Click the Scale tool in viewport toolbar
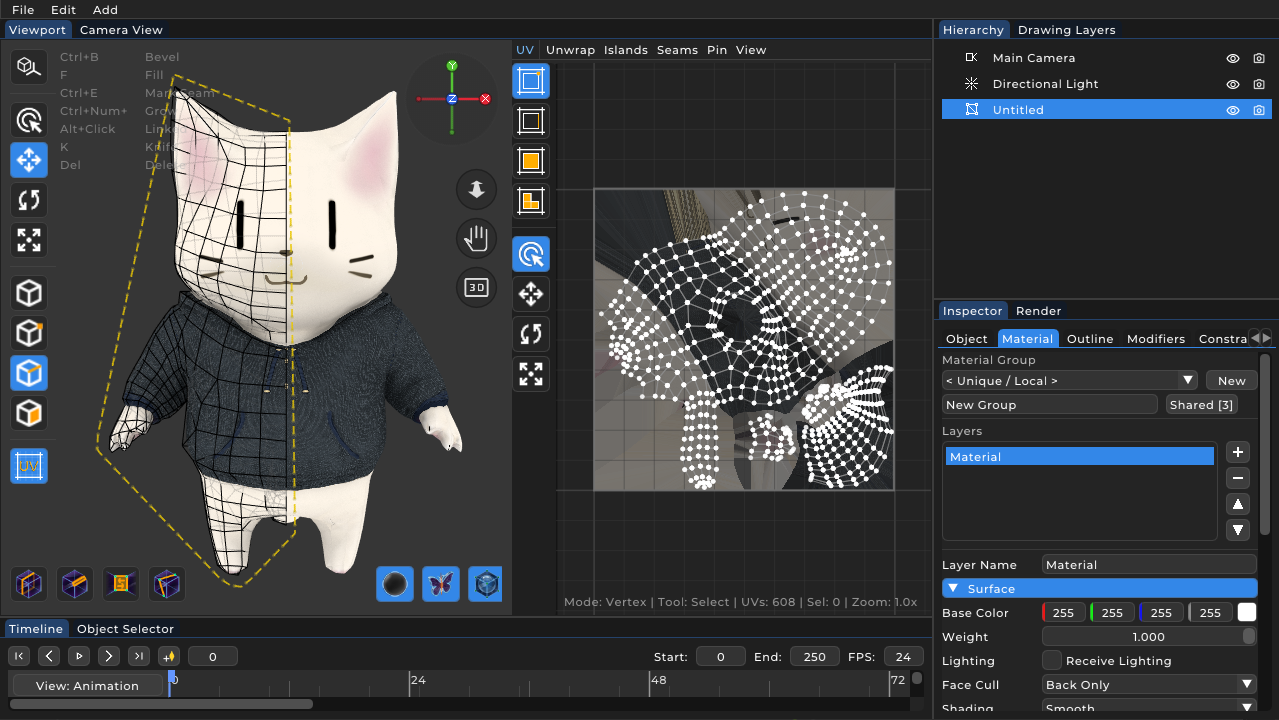The height and width of the screenshot is (720, 1279). pyautogui.click(x=29, y=240)
